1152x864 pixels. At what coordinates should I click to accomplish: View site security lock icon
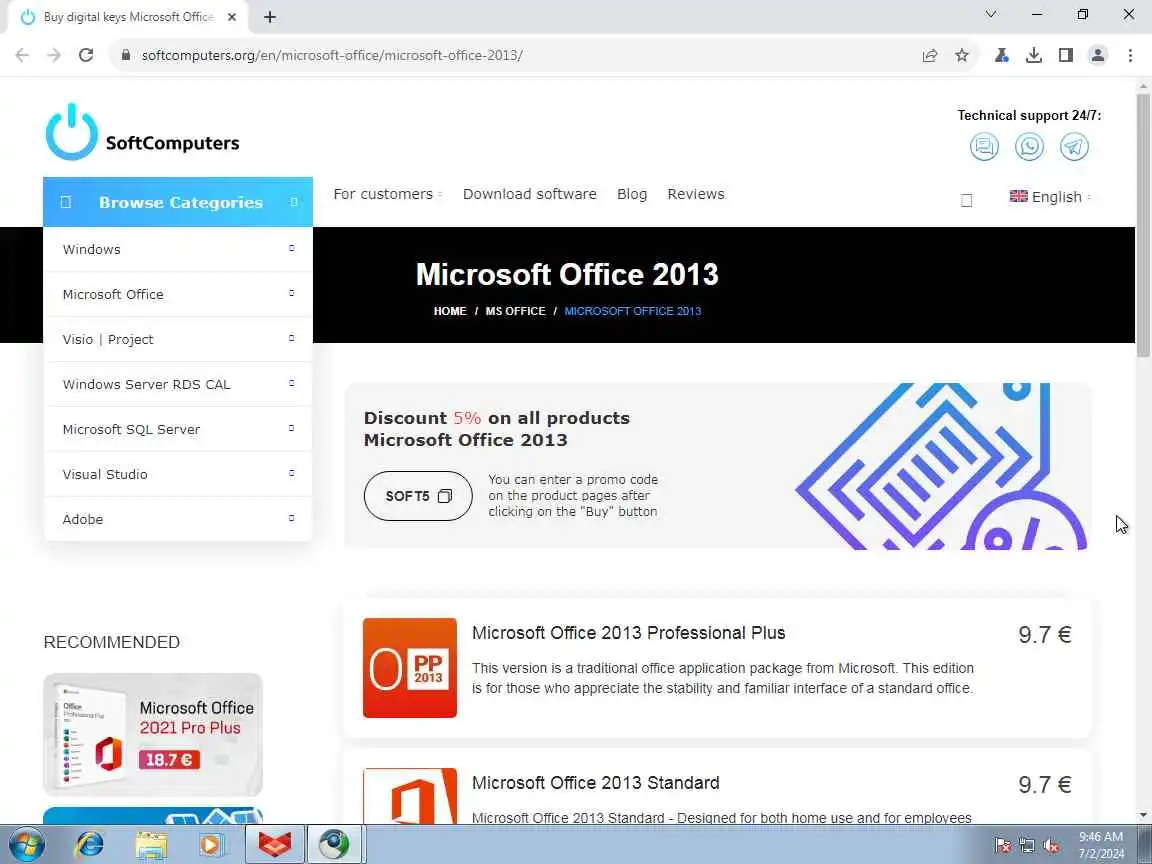126,55
